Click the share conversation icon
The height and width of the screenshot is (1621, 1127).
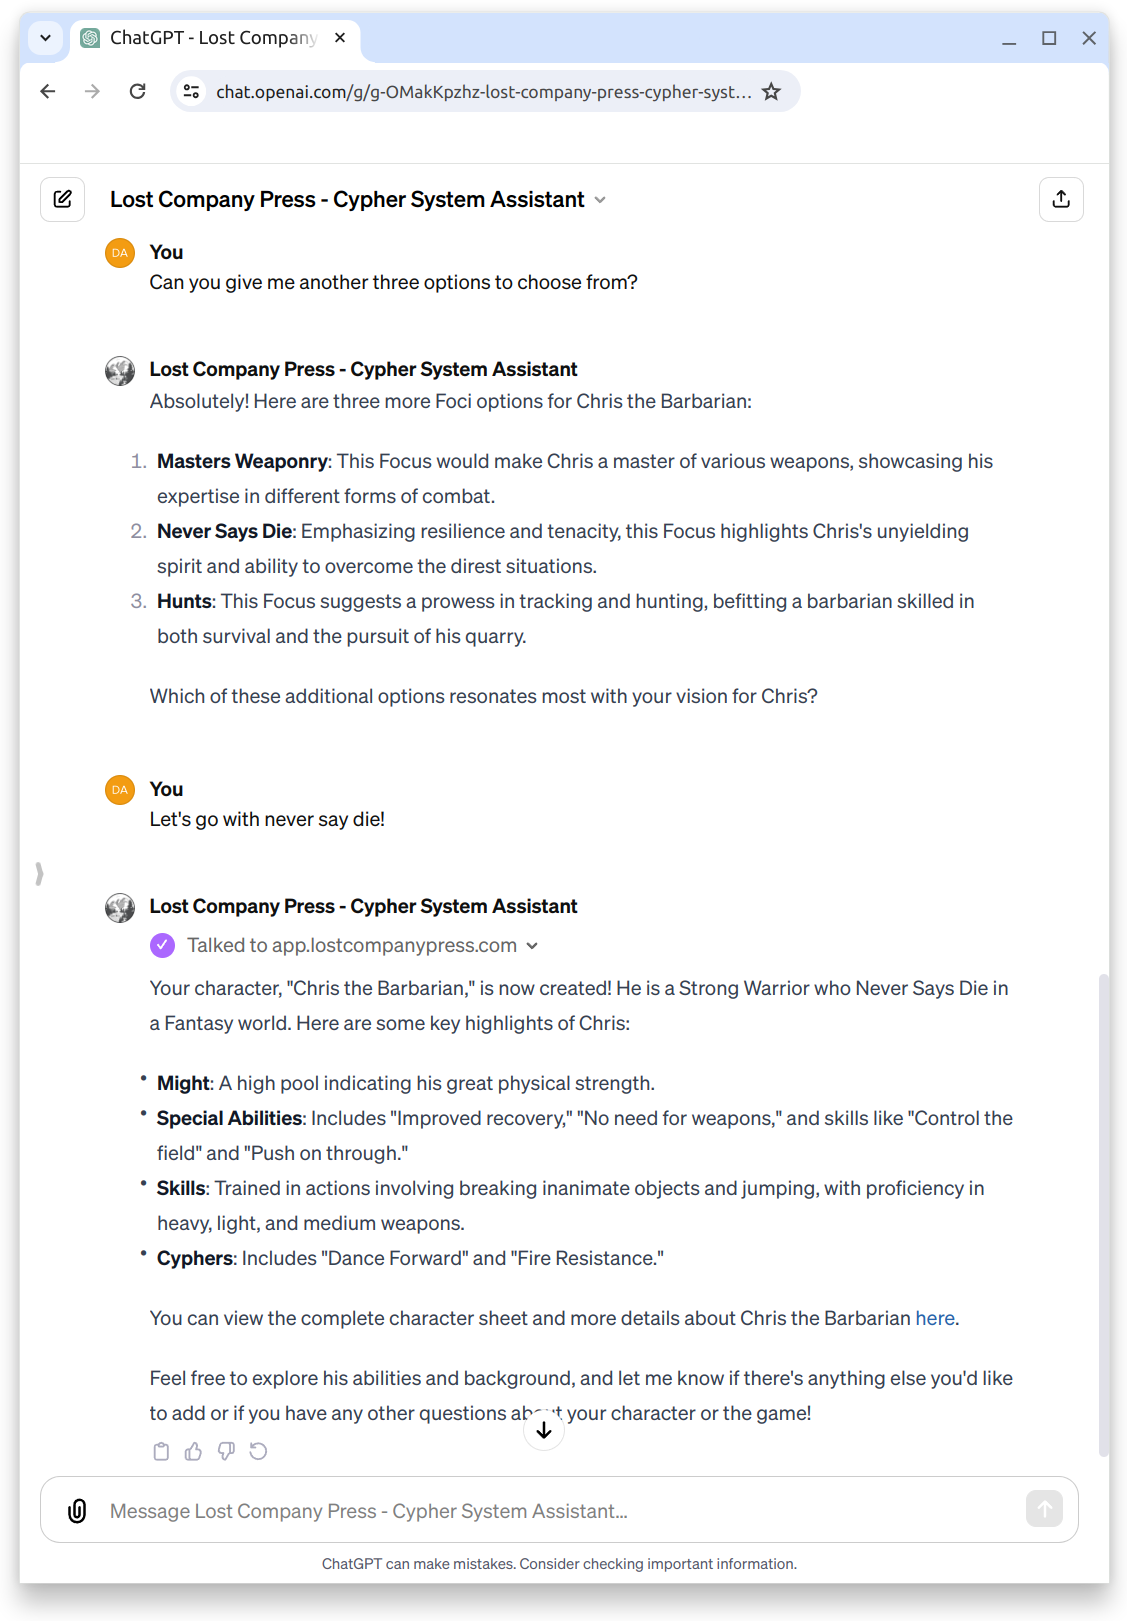[x=1061, y=199]
